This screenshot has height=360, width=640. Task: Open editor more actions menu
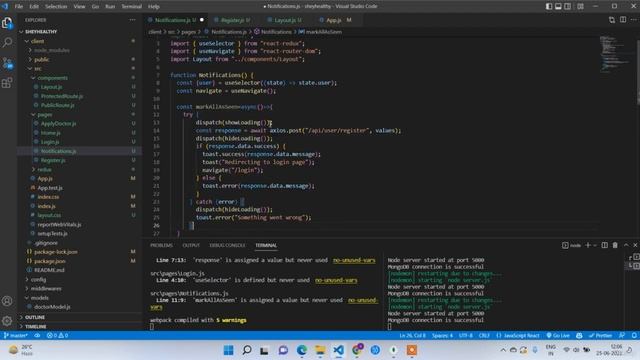(x=634, y=20)
